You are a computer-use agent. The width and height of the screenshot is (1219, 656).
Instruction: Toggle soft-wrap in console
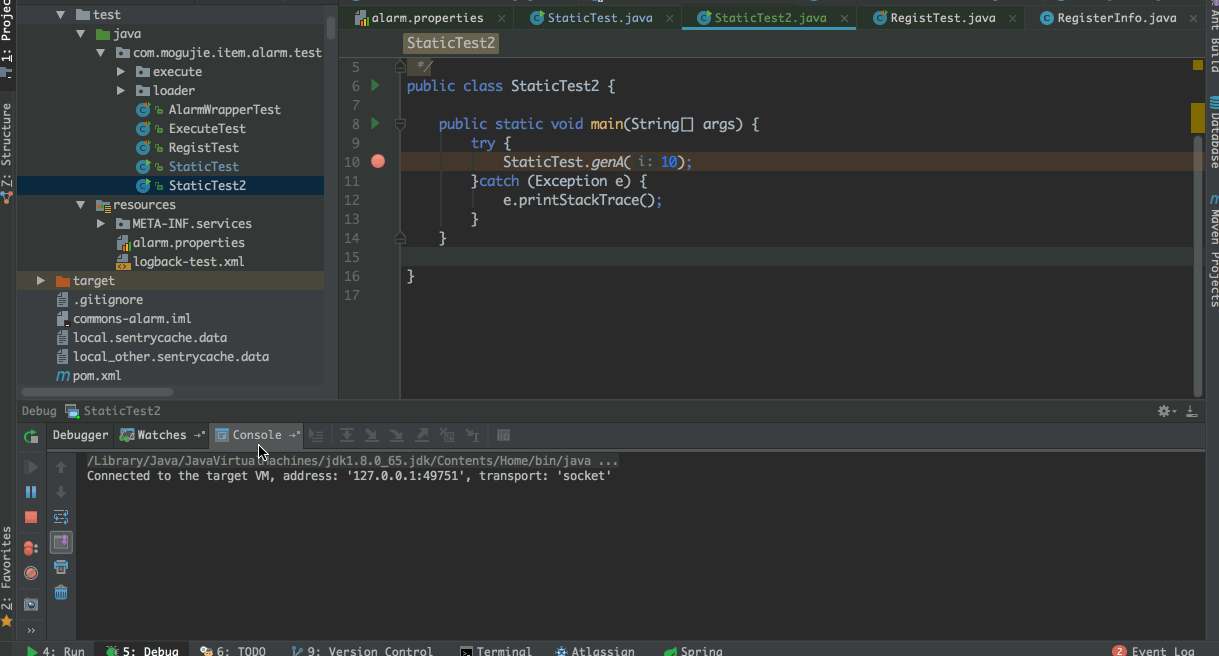[x=61, y=517]
